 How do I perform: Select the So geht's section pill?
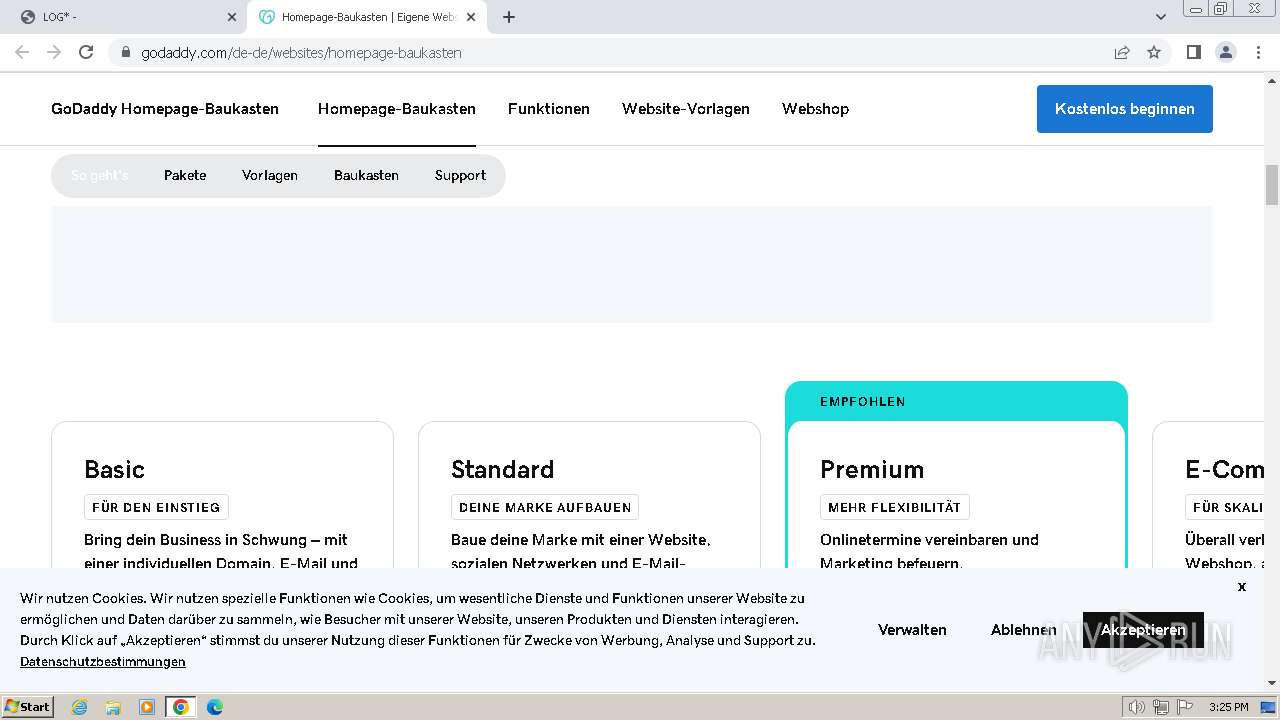point(99,176)
